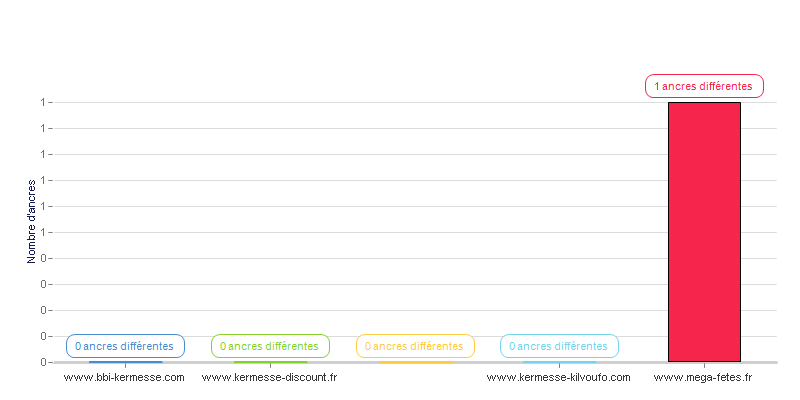Click the blue '0 ancres différentes' label

(x=125, y=346)
